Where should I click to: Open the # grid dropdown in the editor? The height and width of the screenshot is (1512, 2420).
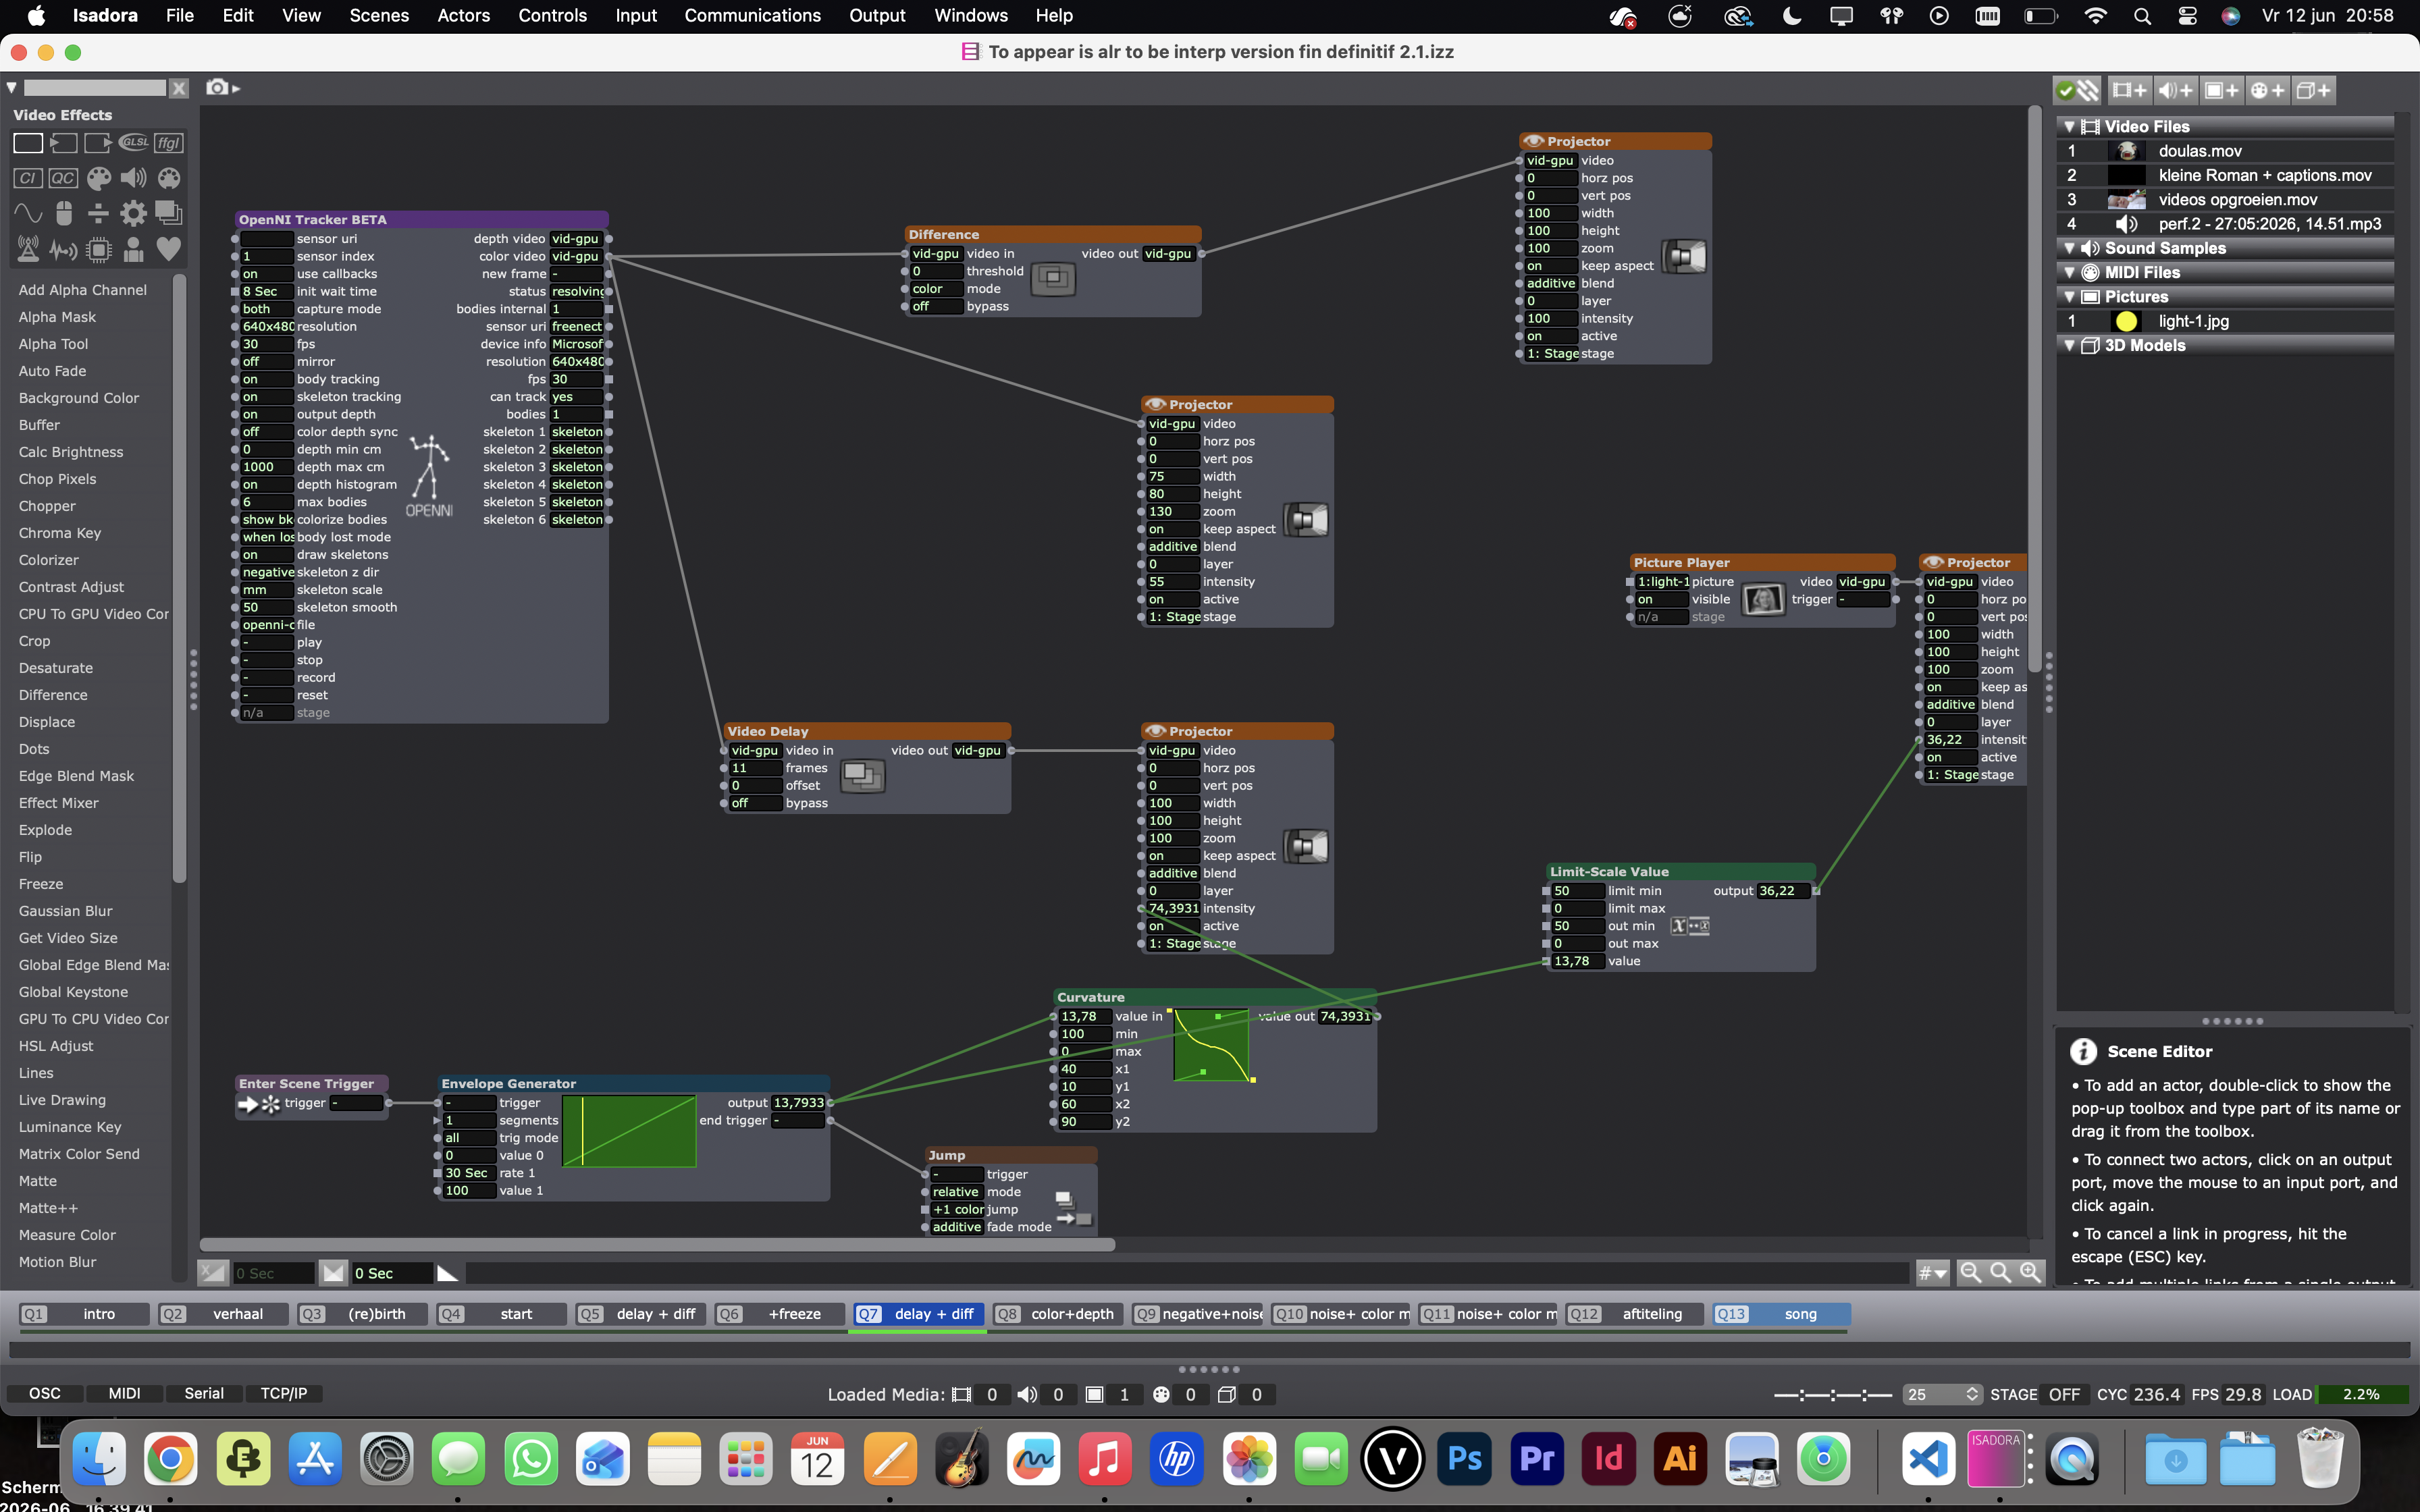point(1932,1273)
